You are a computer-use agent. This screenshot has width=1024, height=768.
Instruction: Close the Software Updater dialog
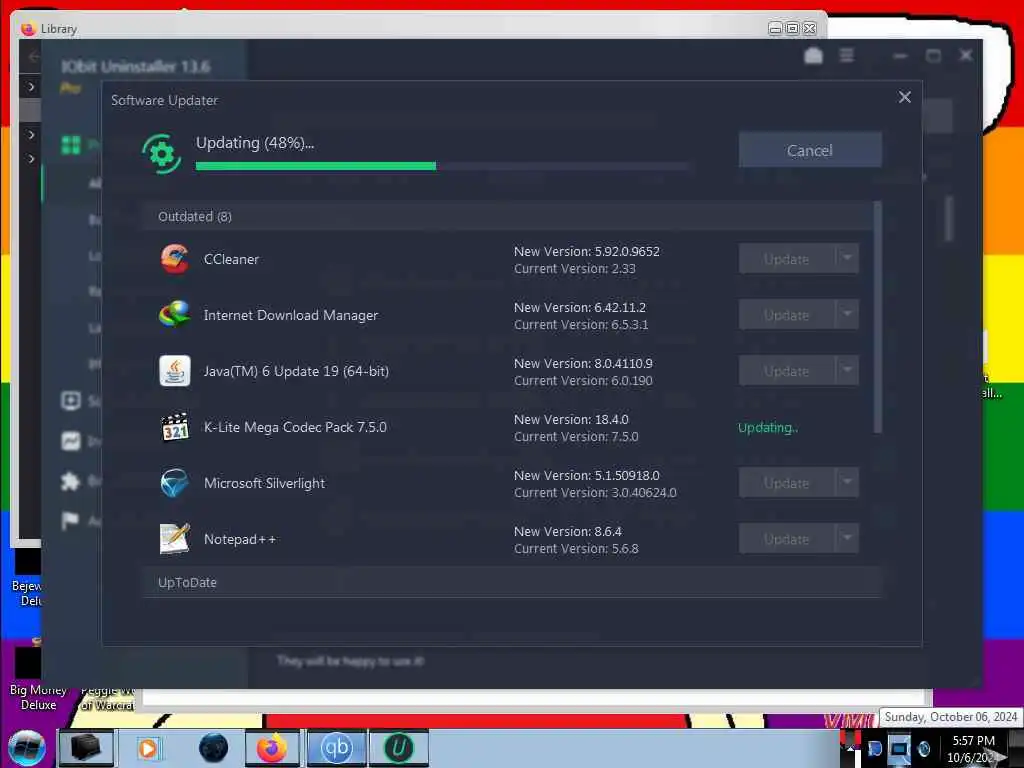[x=904, y=97]
